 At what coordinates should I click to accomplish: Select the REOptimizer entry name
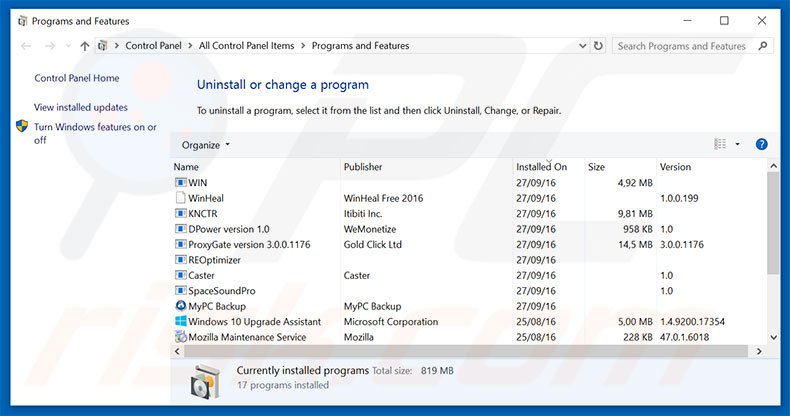click(214, 260)
